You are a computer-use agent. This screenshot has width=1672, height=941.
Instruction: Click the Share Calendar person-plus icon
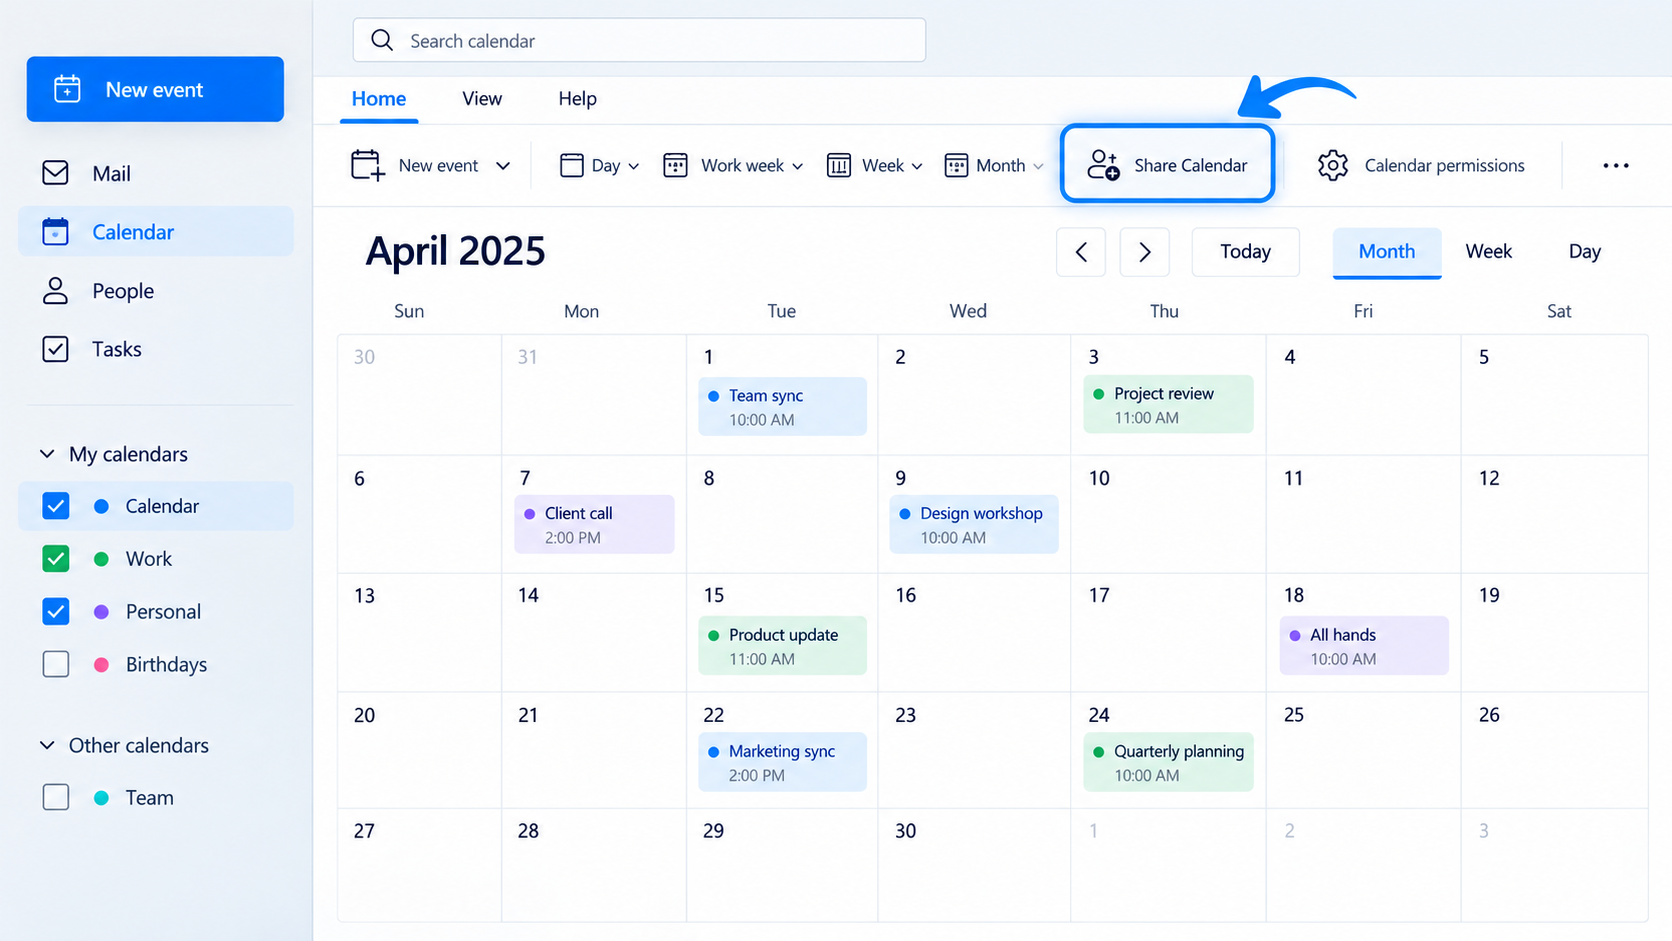click(1103, 165)
